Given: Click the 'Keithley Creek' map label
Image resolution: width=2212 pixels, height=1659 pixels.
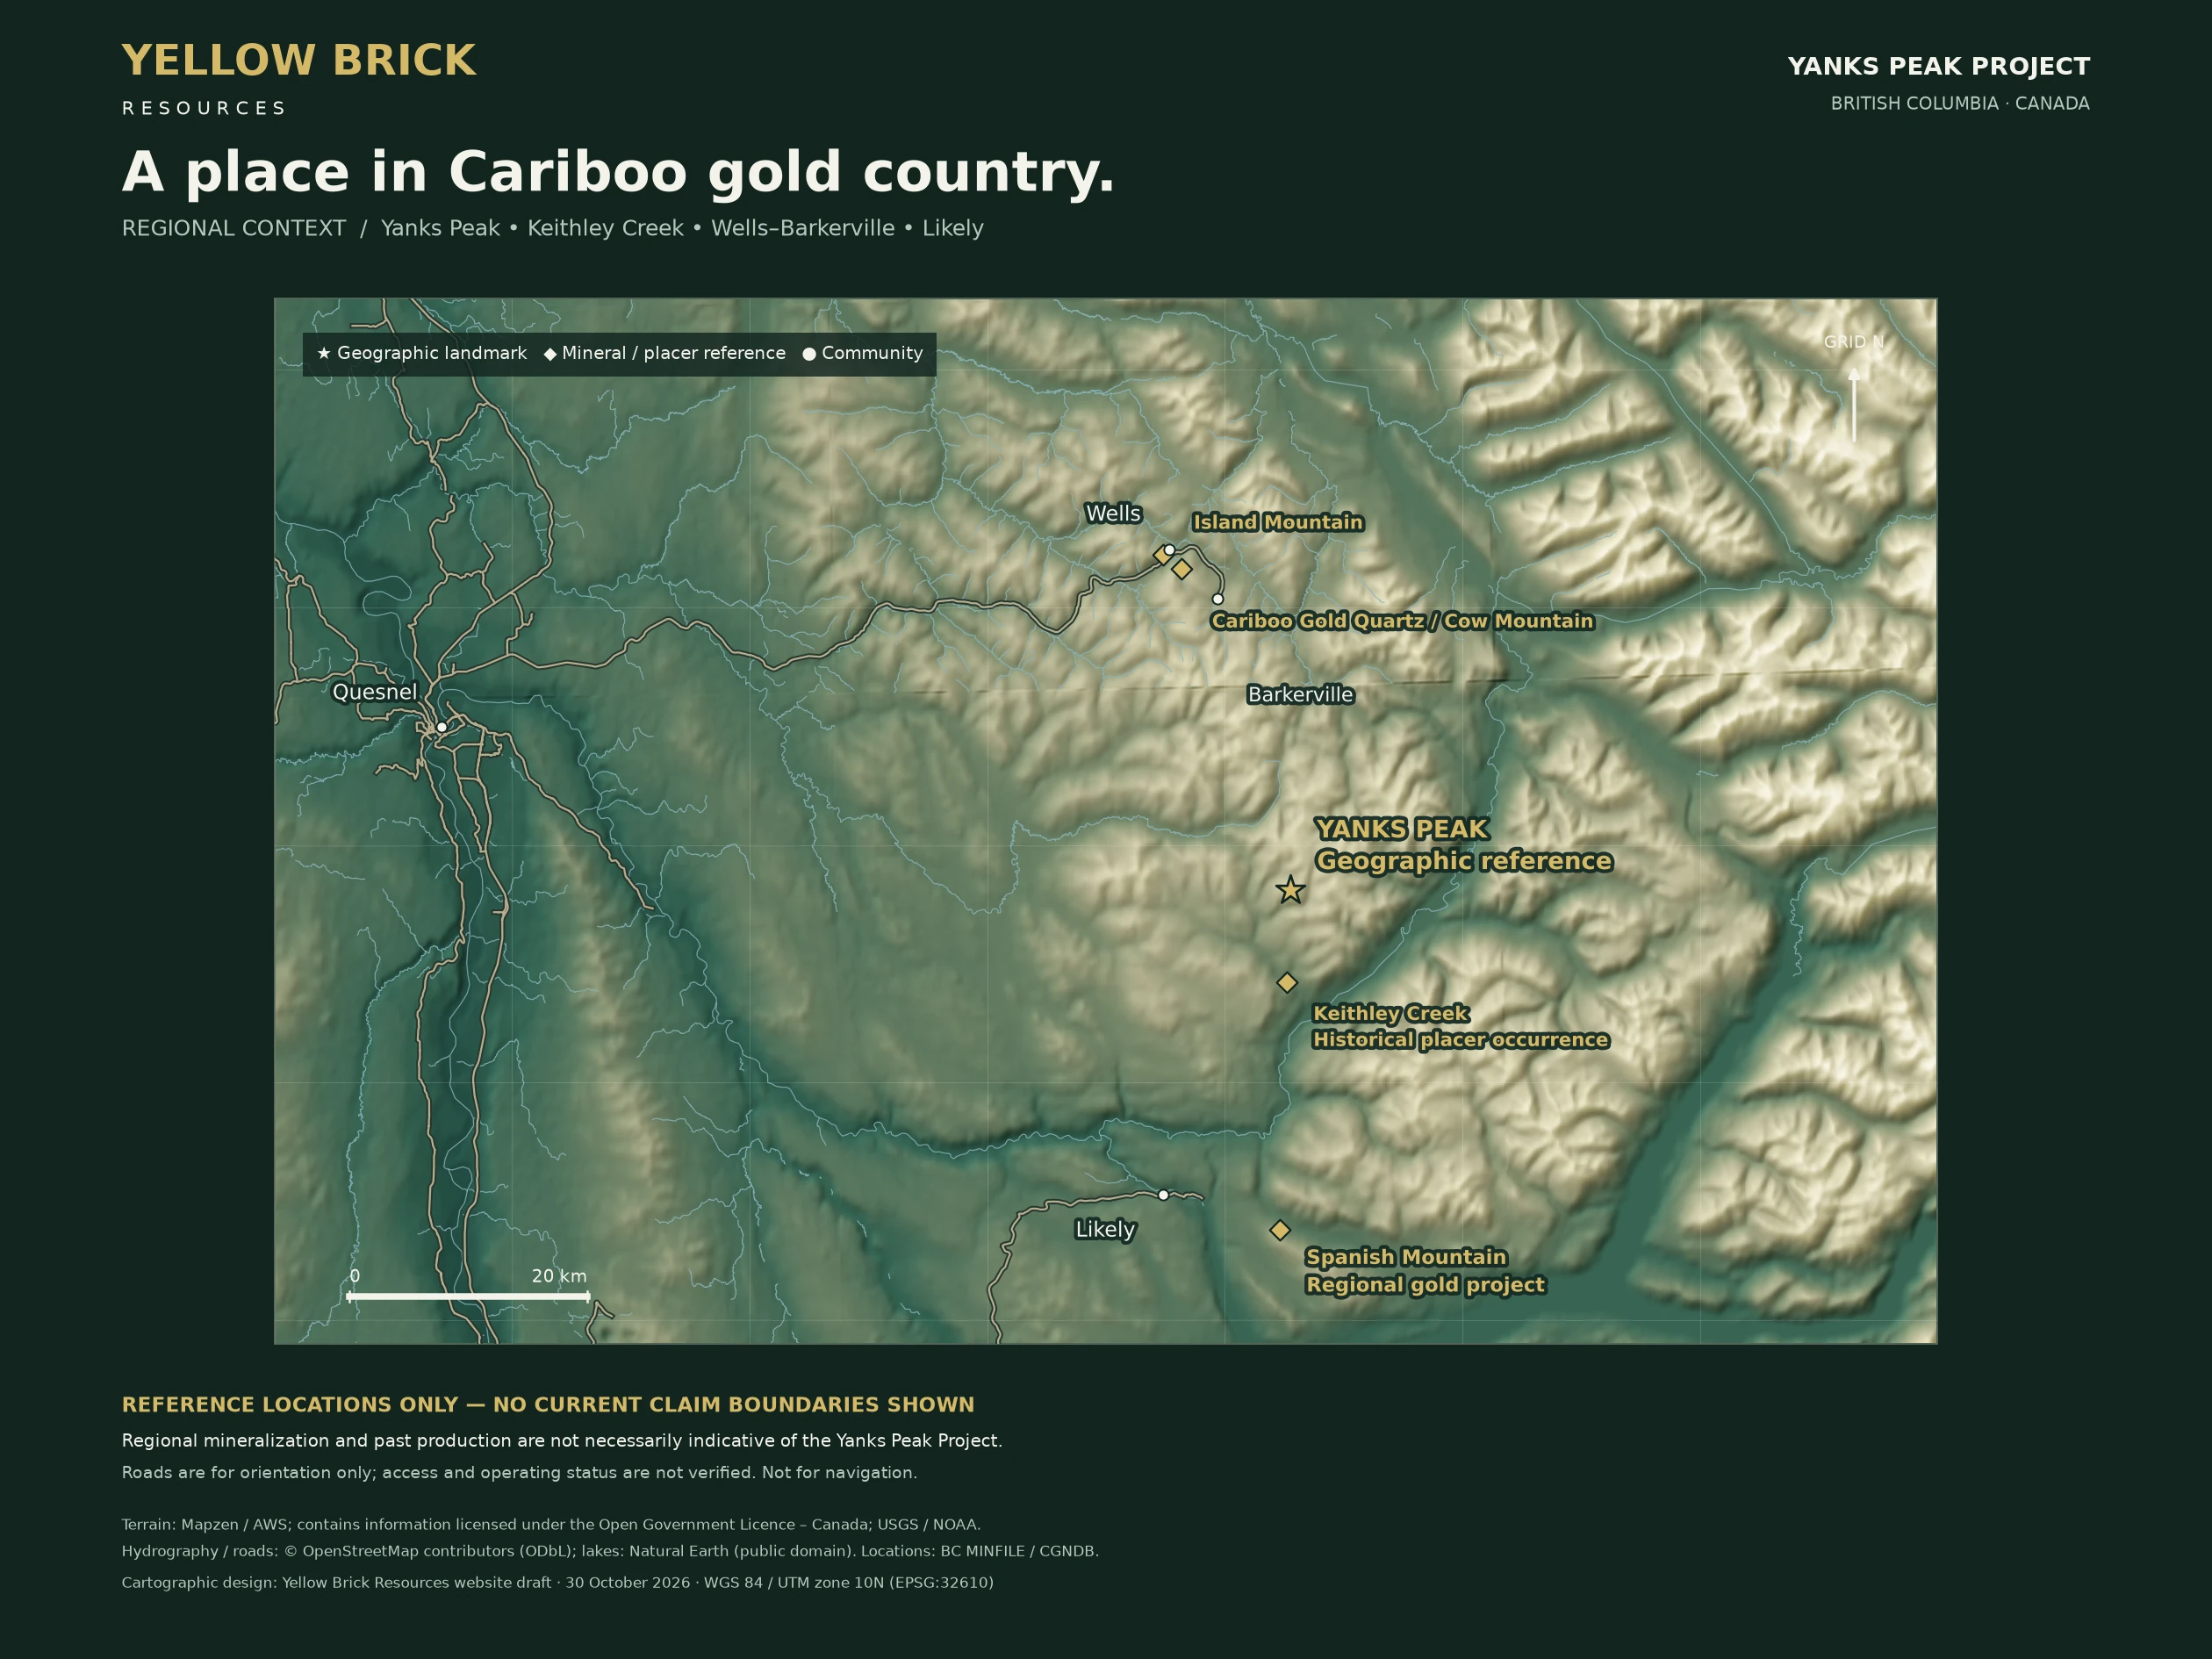Looking at the screenshot, I should [1391, 1013].
